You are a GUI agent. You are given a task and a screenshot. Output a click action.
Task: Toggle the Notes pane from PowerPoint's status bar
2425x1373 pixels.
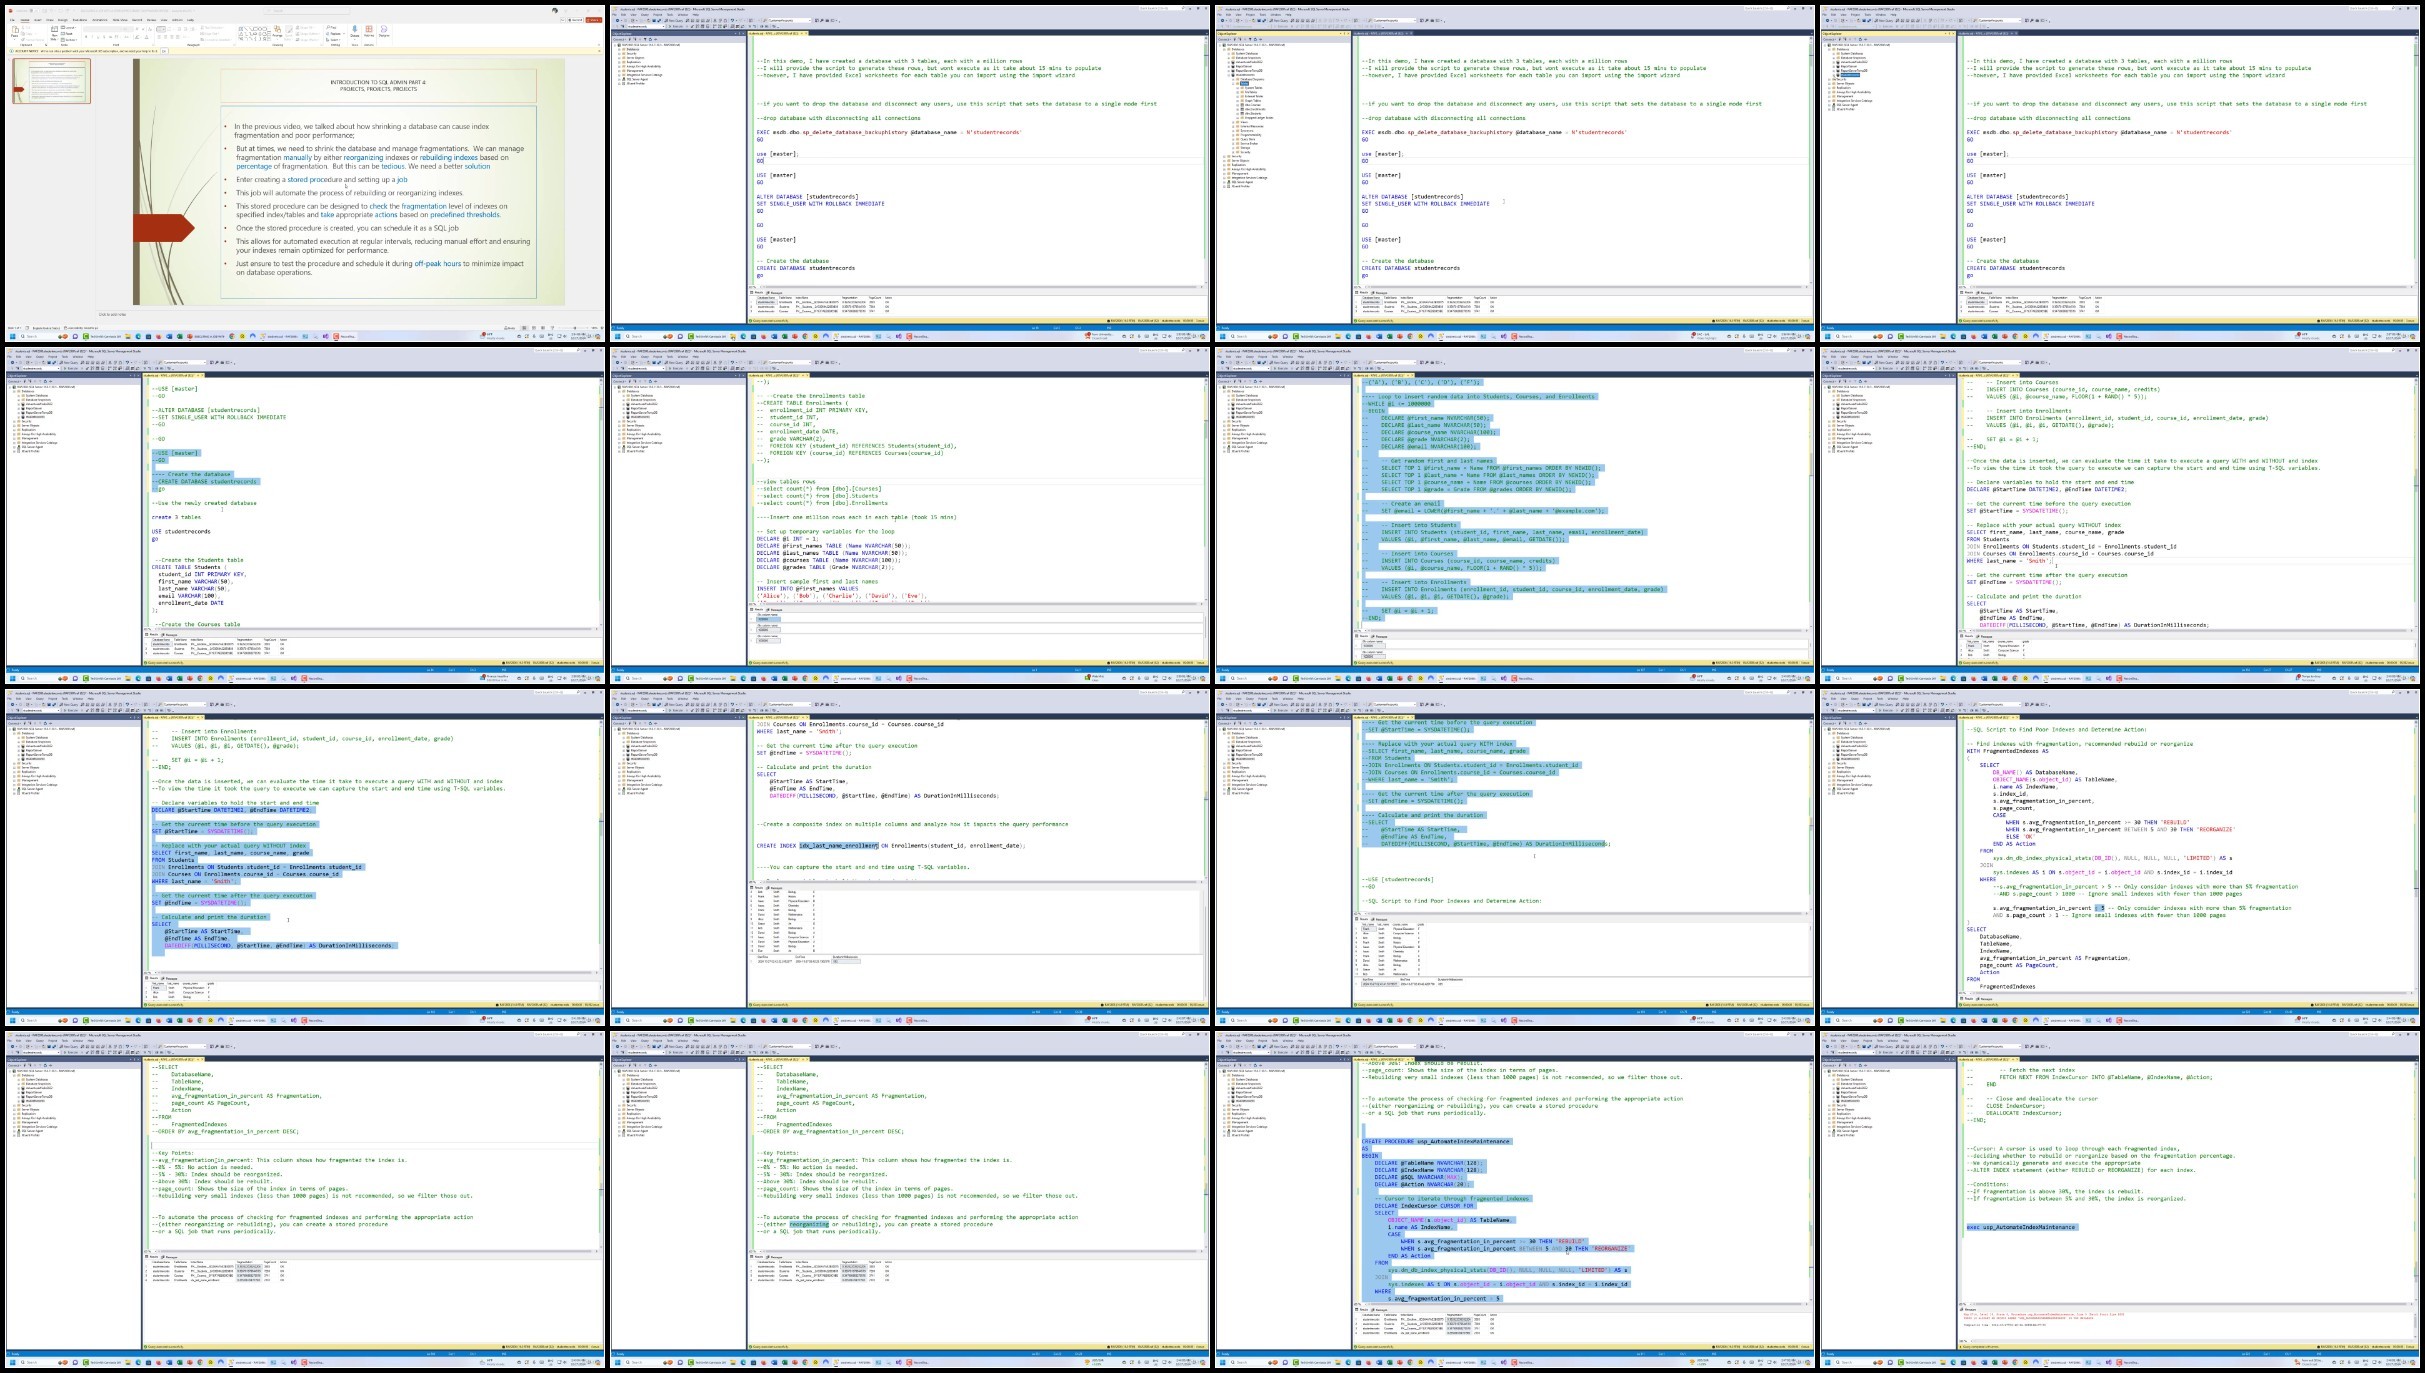click(x=510, y=328)
